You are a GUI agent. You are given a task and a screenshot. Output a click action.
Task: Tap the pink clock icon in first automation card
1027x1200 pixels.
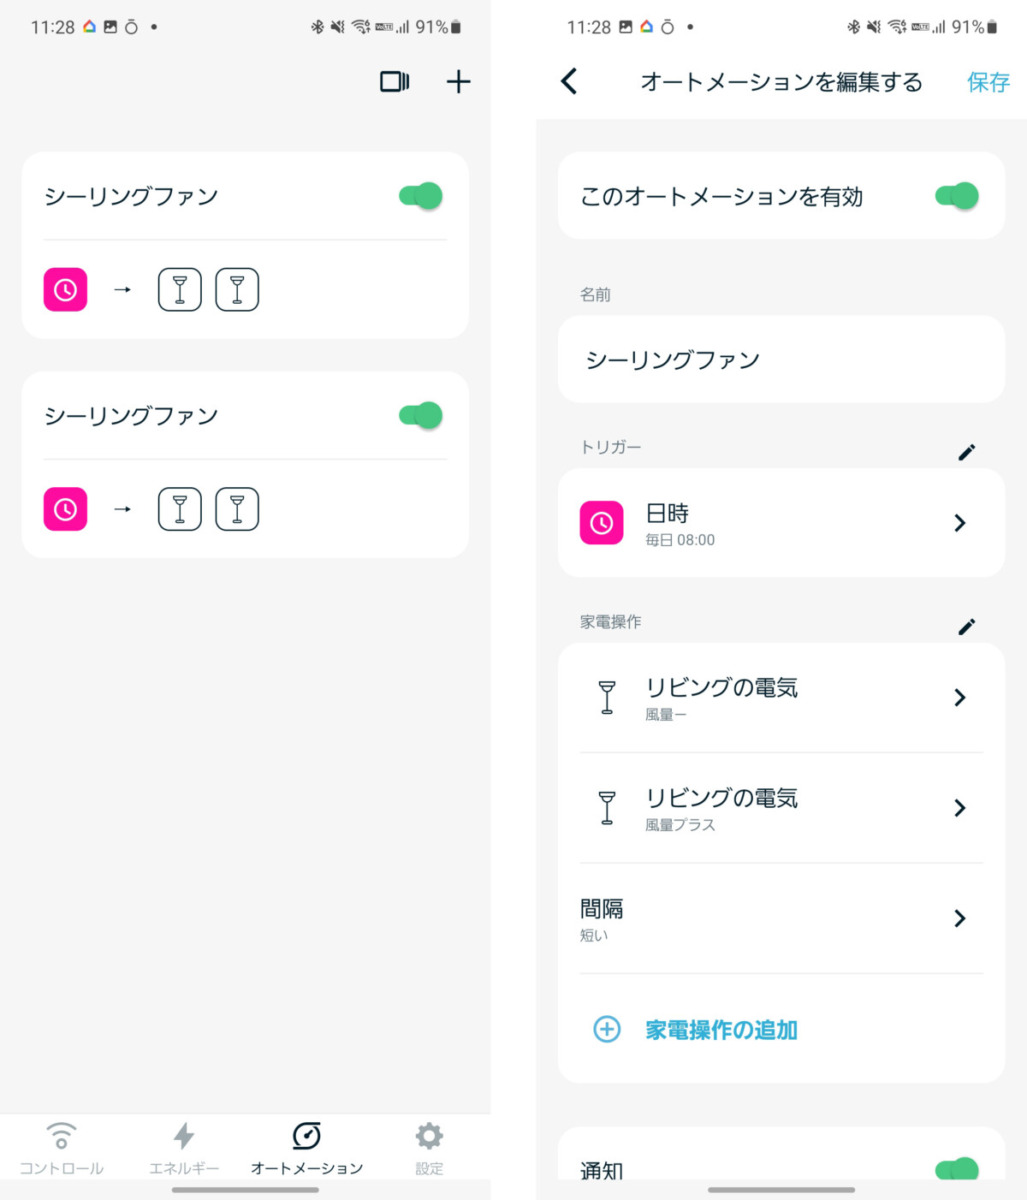(x=66, y=290)
